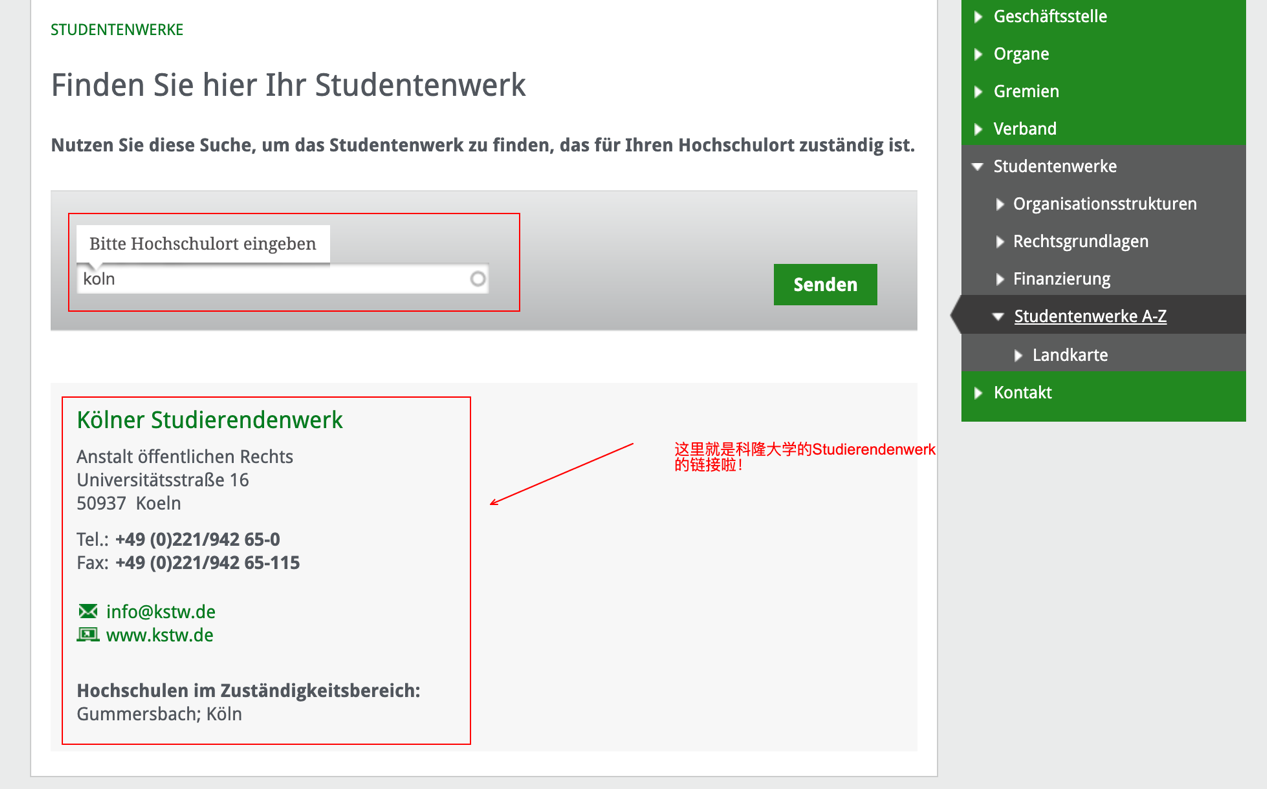Click the fax number +49 (0)221/942 65-115
The height and width of the screenshot is (789, 1267).
point(207,563)
